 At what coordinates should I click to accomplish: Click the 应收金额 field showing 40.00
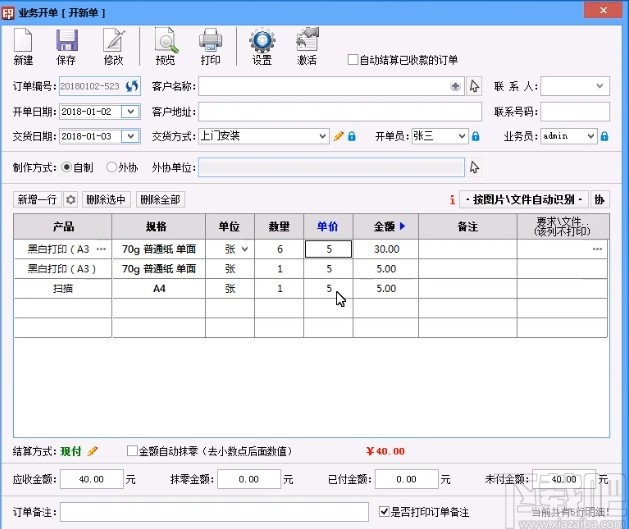coord(92,479)
